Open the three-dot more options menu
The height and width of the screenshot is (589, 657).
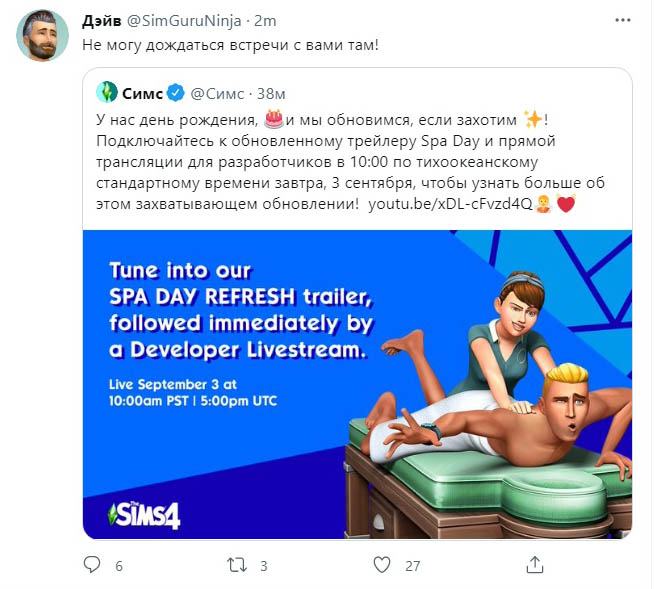pos(623,20)
